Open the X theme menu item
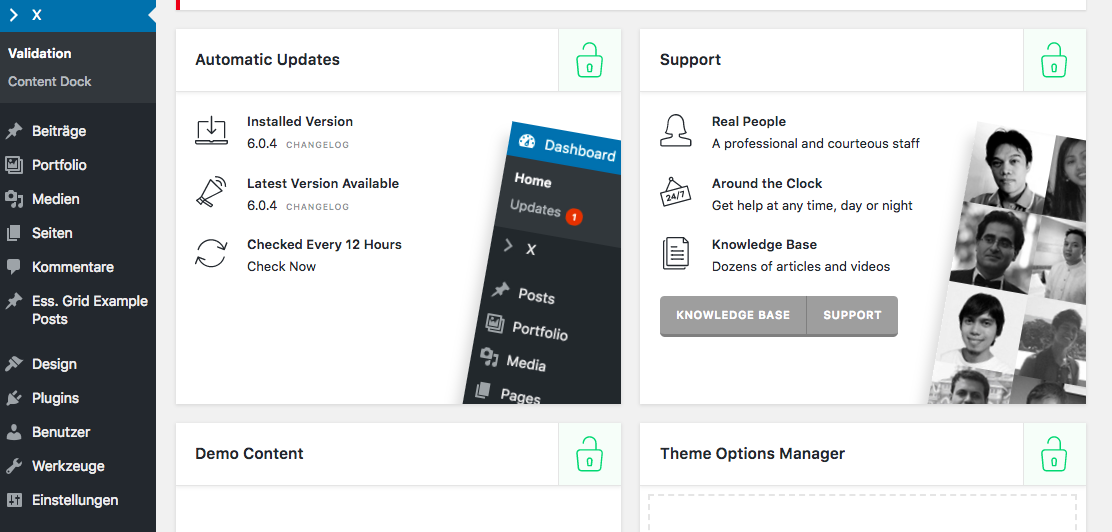This screenshot has height=532, width=1112. pos(37,15)
